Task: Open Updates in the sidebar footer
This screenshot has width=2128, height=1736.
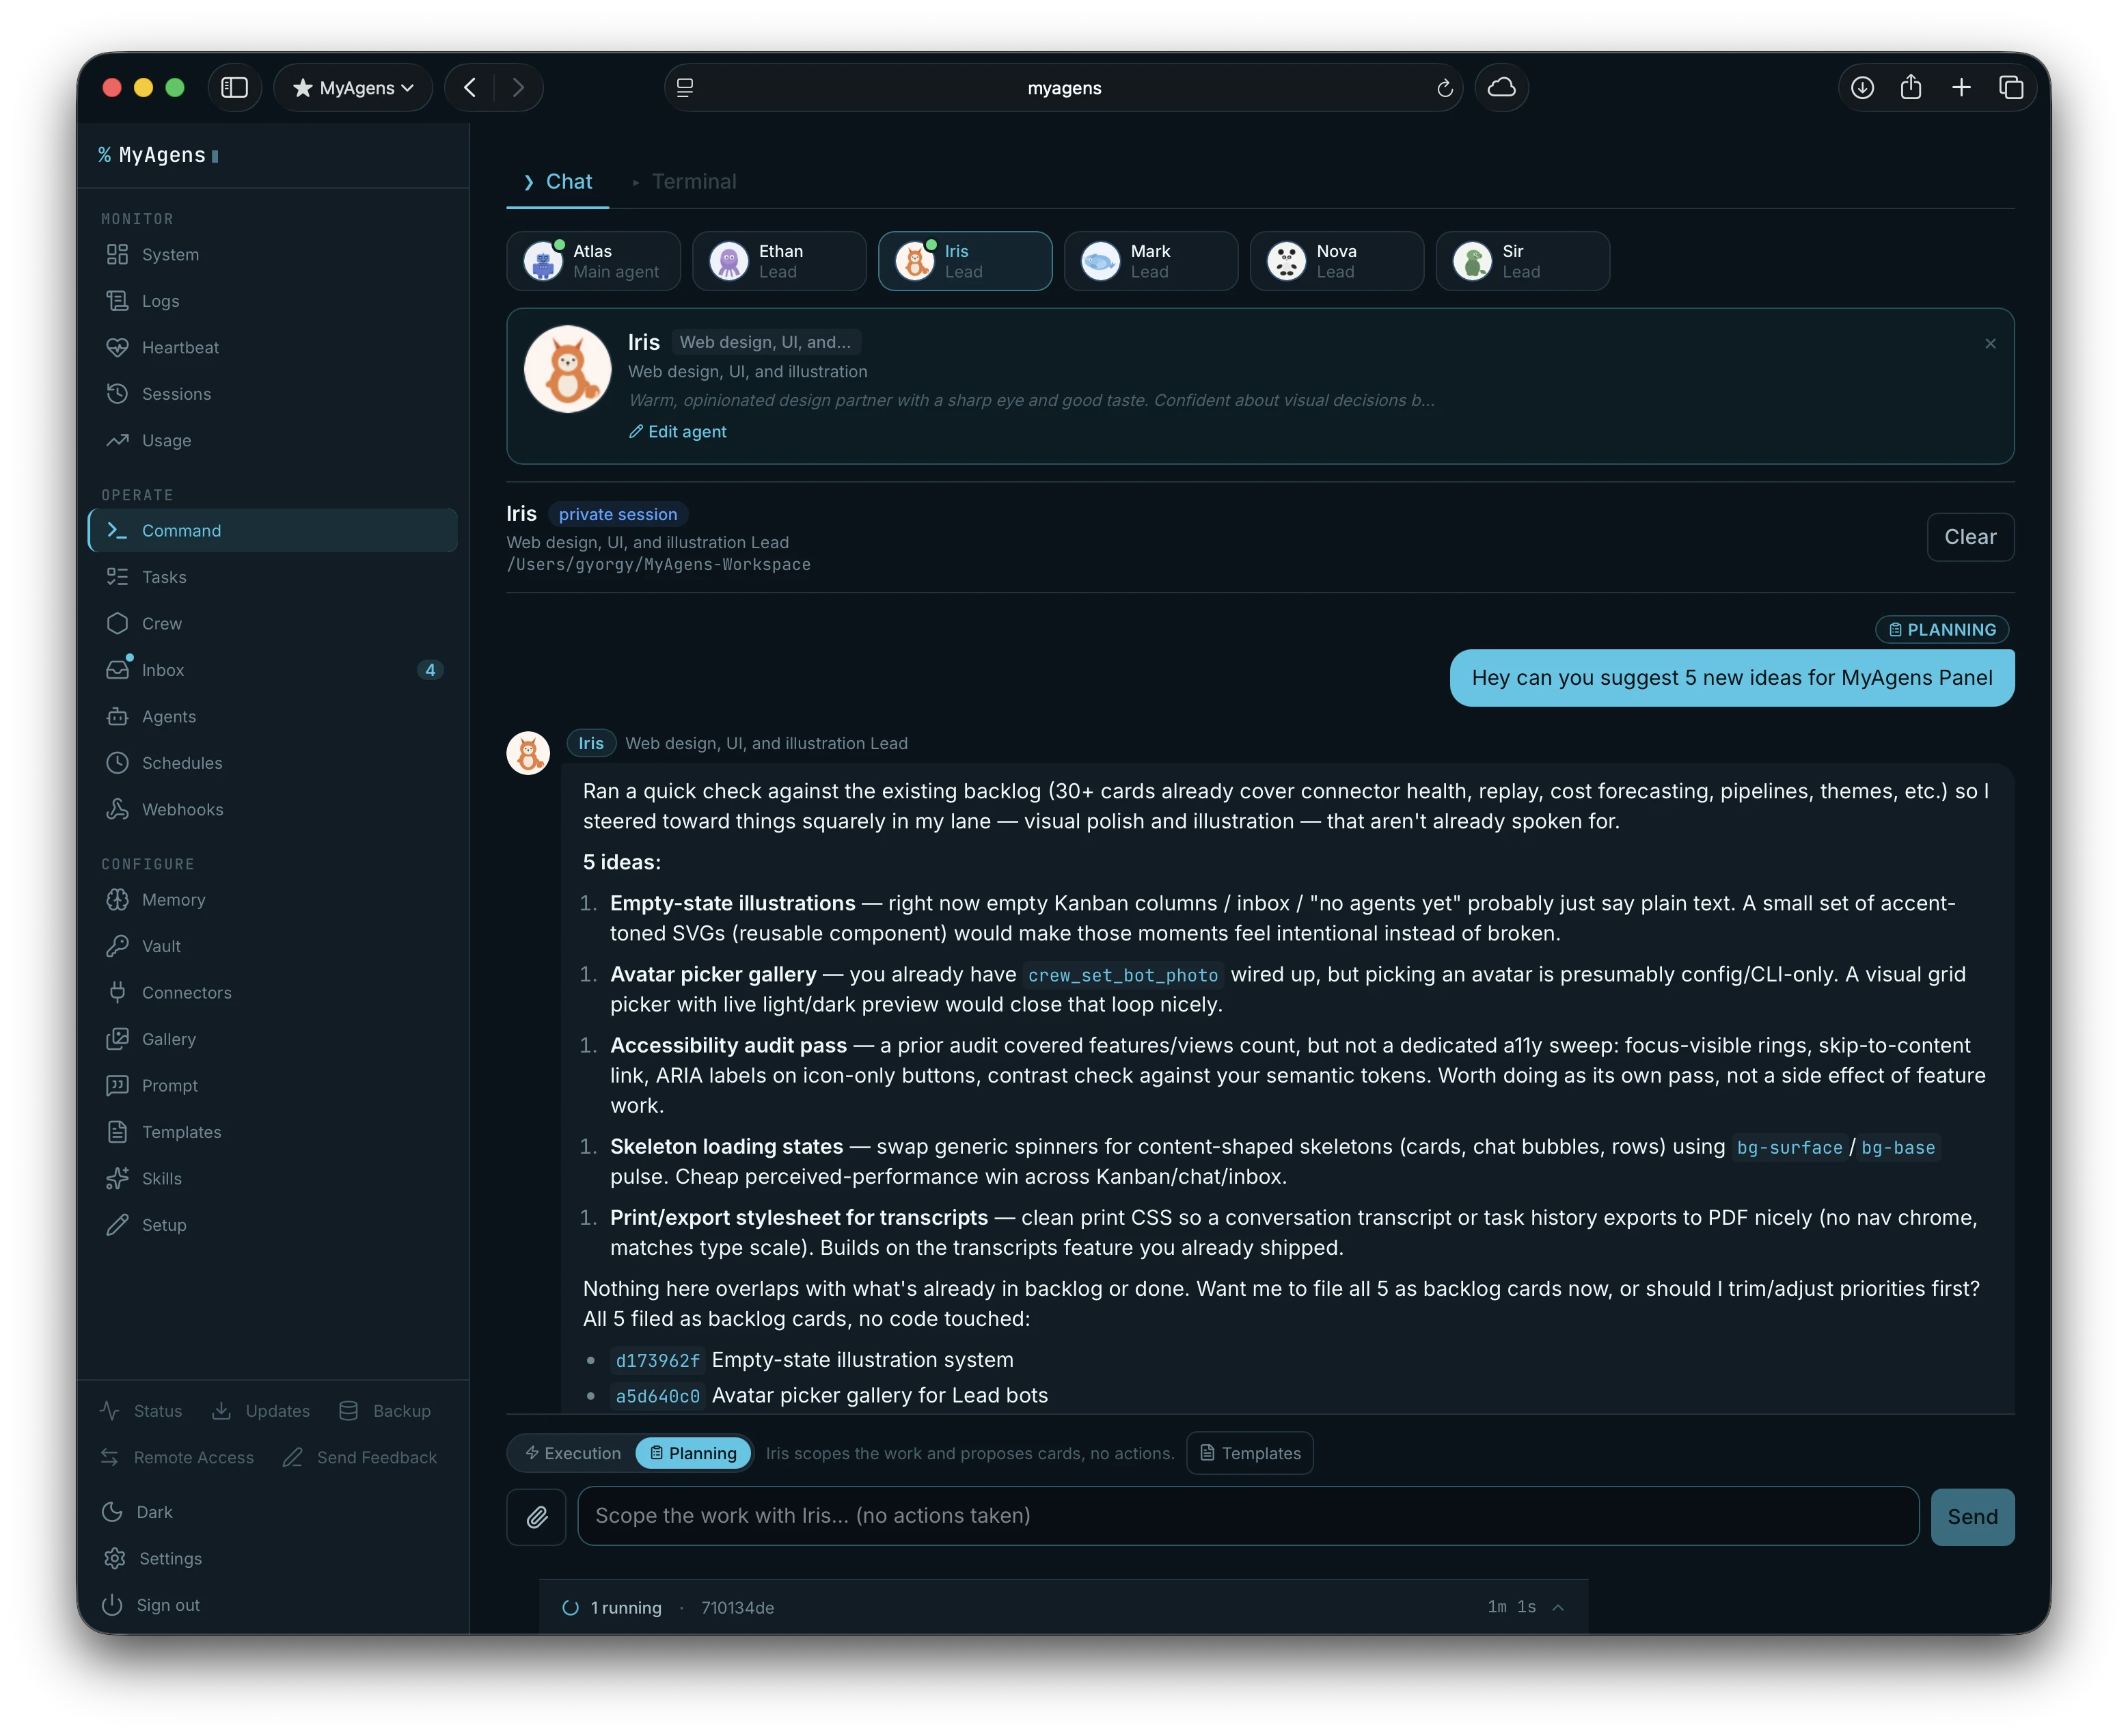Action: [x=261, y=1411]
